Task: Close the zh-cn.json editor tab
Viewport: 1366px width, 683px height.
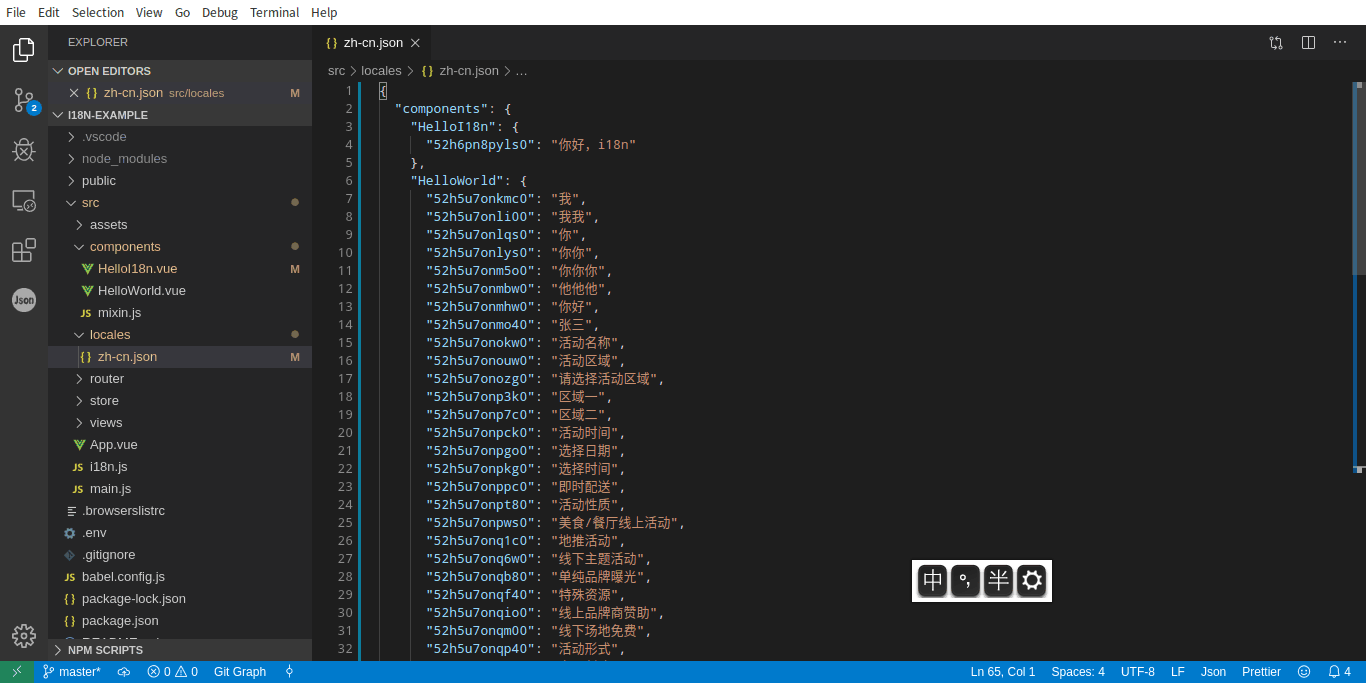Action: click(415, 43)
